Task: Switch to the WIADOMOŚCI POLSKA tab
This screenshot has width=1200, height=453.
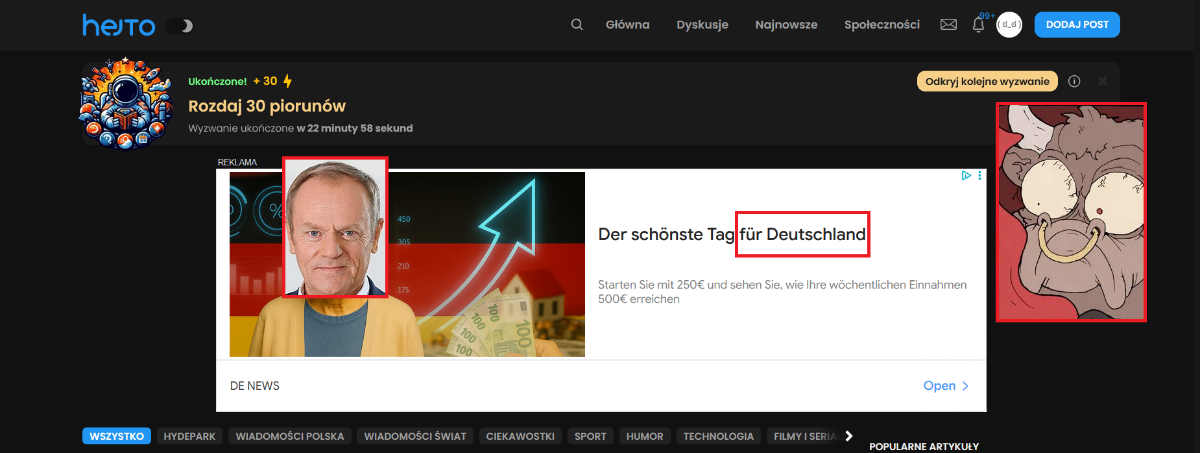Action: coord(289,436)
